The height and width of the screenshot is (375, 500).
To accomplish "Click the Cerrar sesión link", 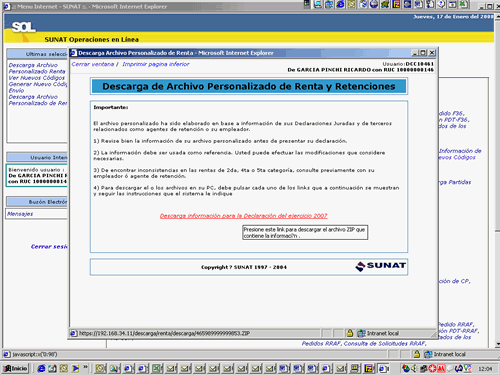I will click(x=49, y=247).
